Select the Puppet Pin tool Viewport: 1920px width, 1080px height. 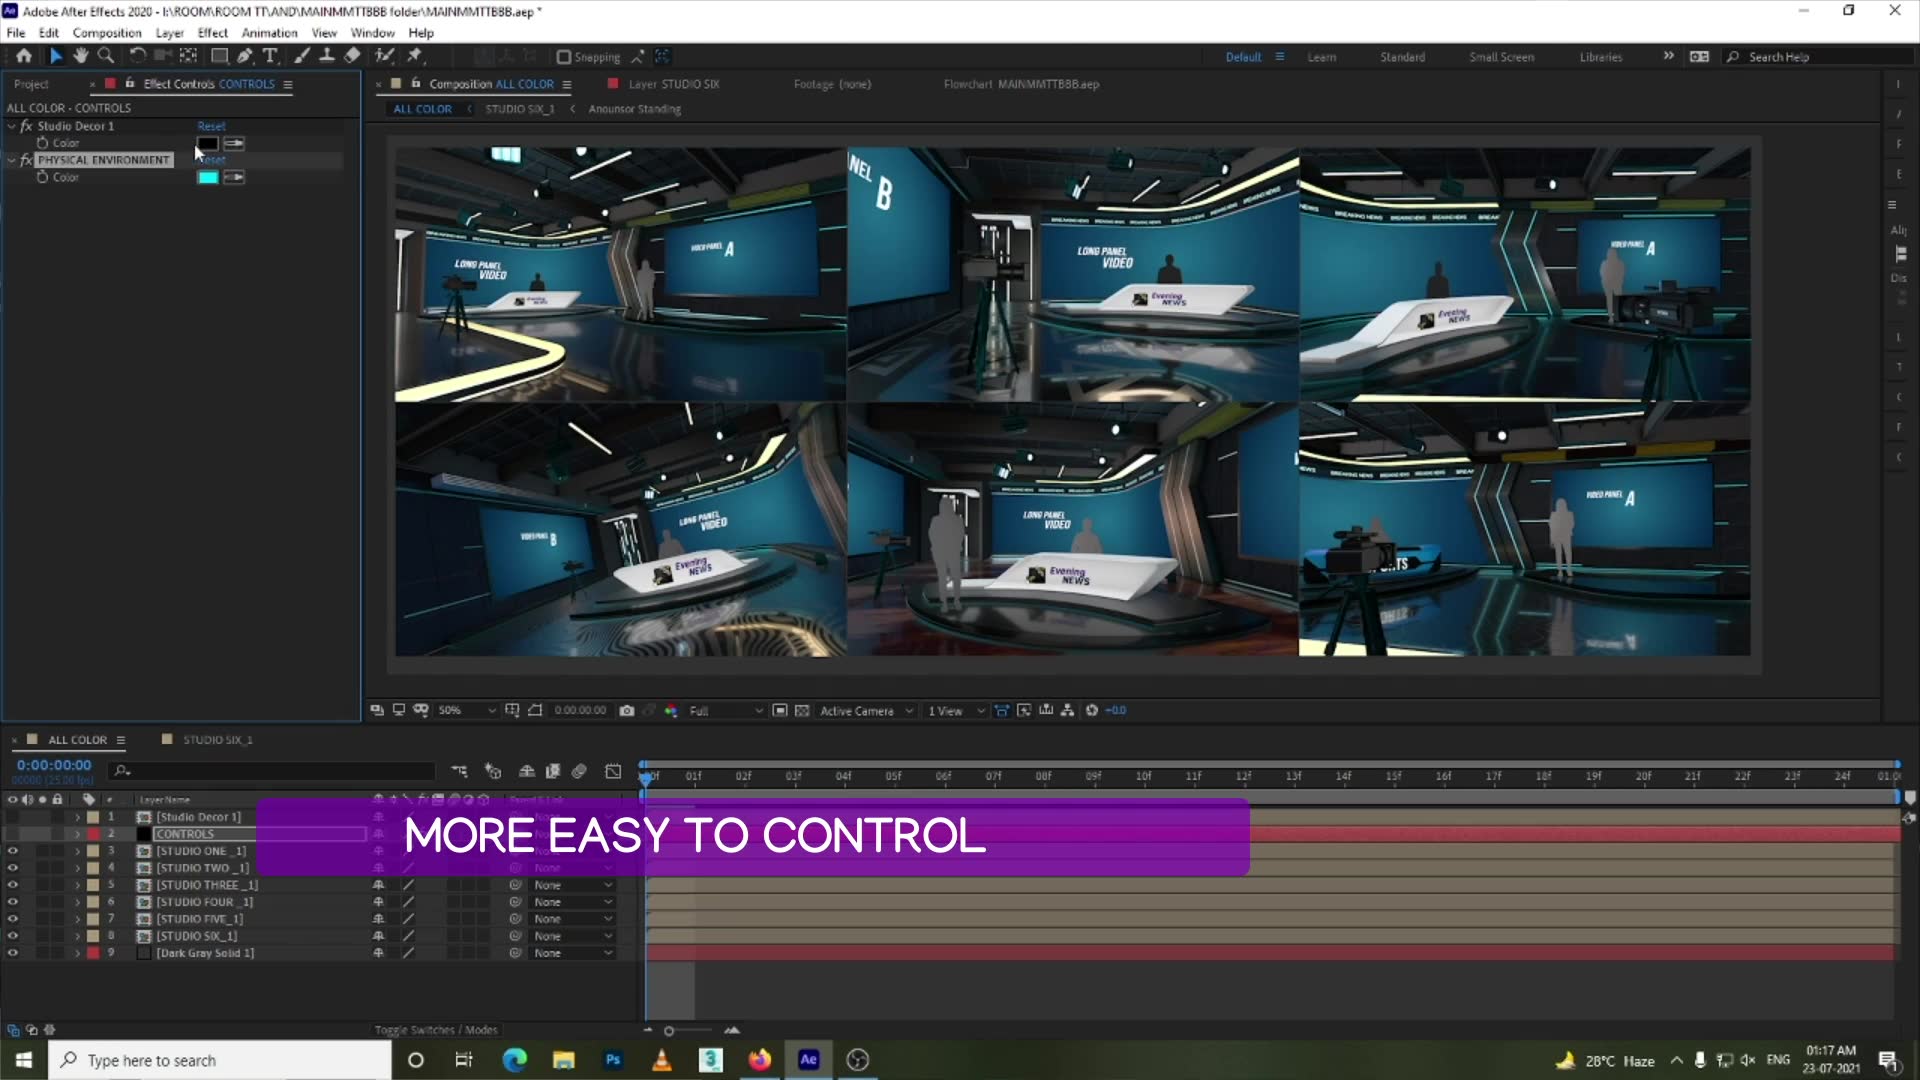415,56
